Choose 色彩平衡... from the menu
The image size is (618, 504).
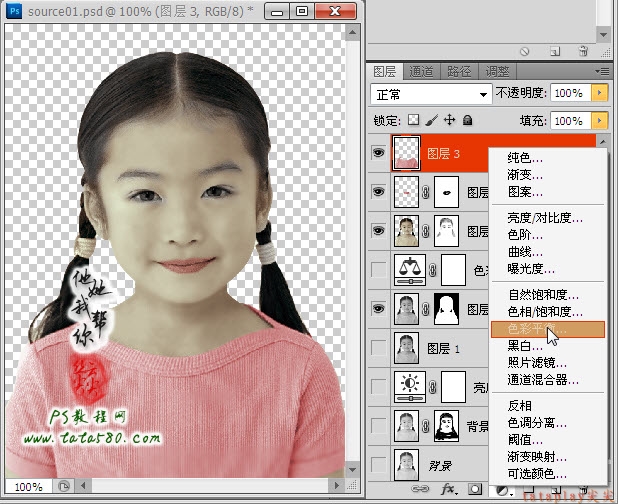click(547, 329)
